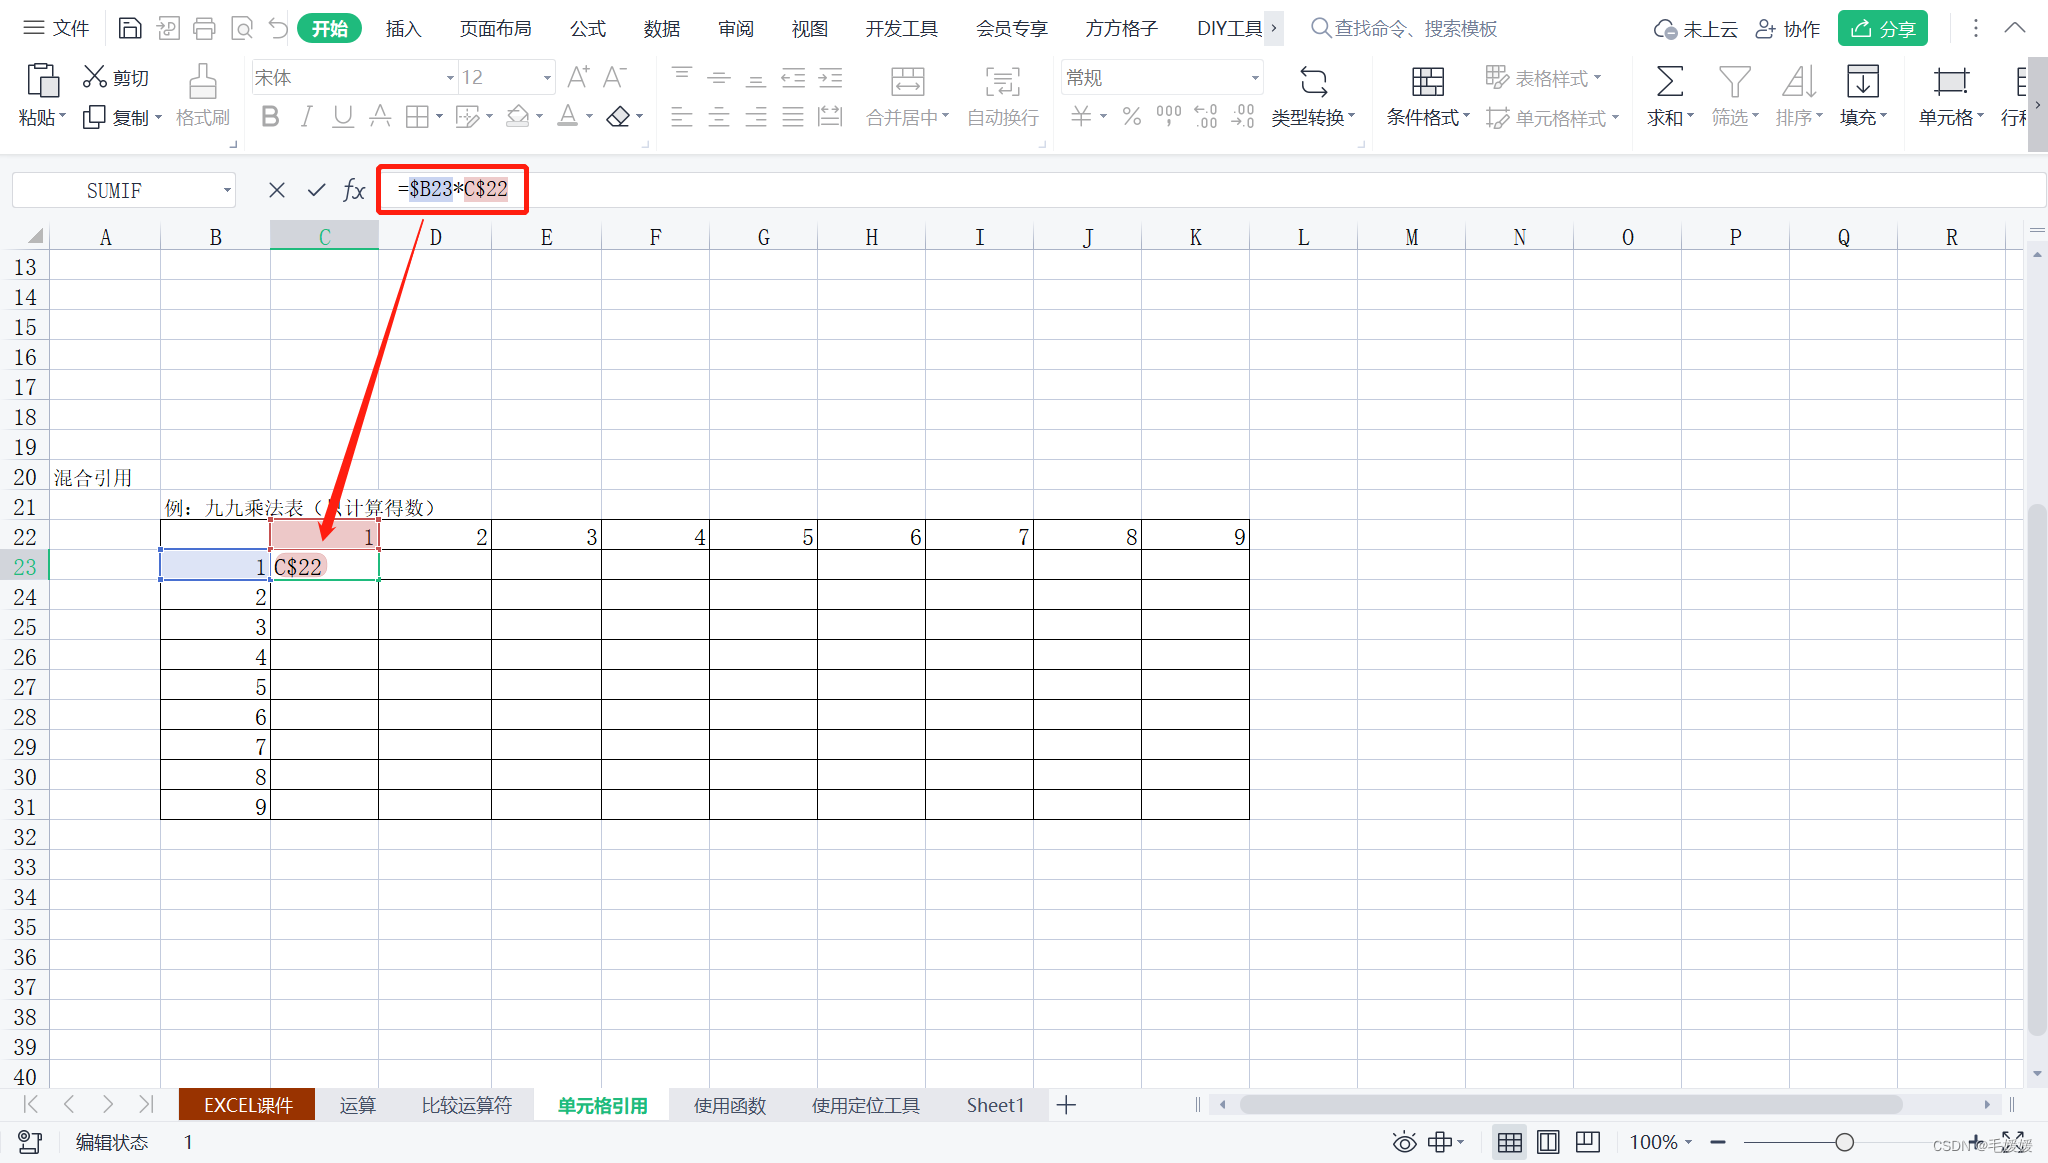Viewport: 2048px width, 1163px height.
Task: Click the increase indent icon
Action: click(x=830, y=77)
